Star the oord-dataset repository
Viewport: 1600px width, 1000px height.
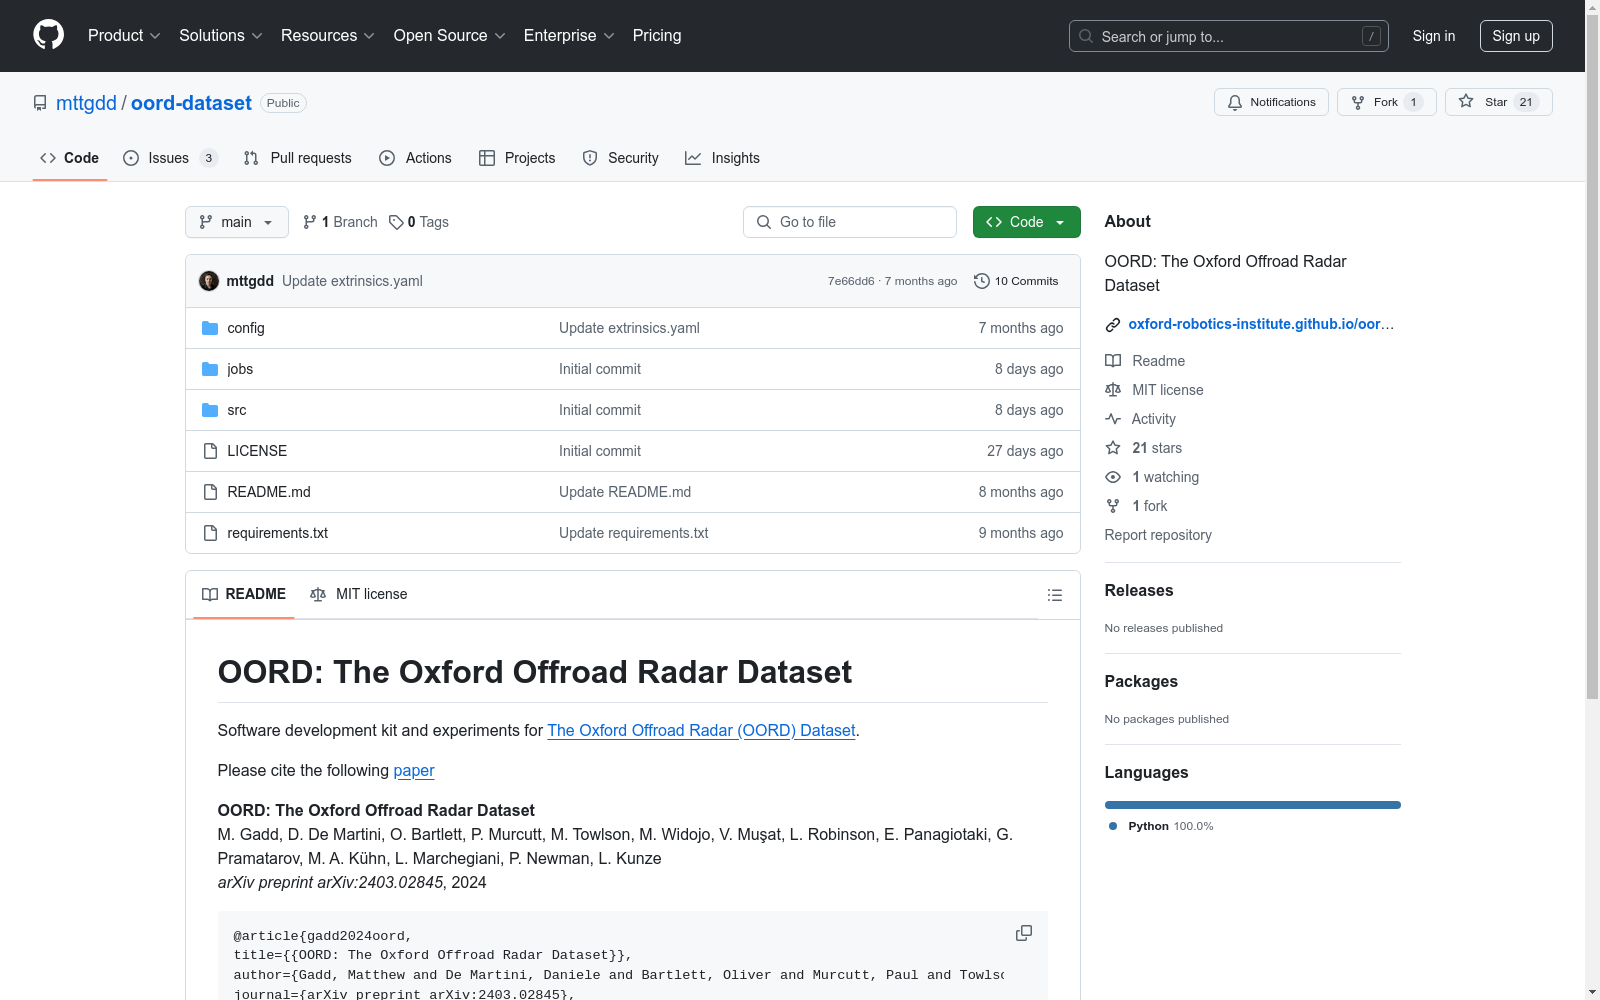[1499, 102]
